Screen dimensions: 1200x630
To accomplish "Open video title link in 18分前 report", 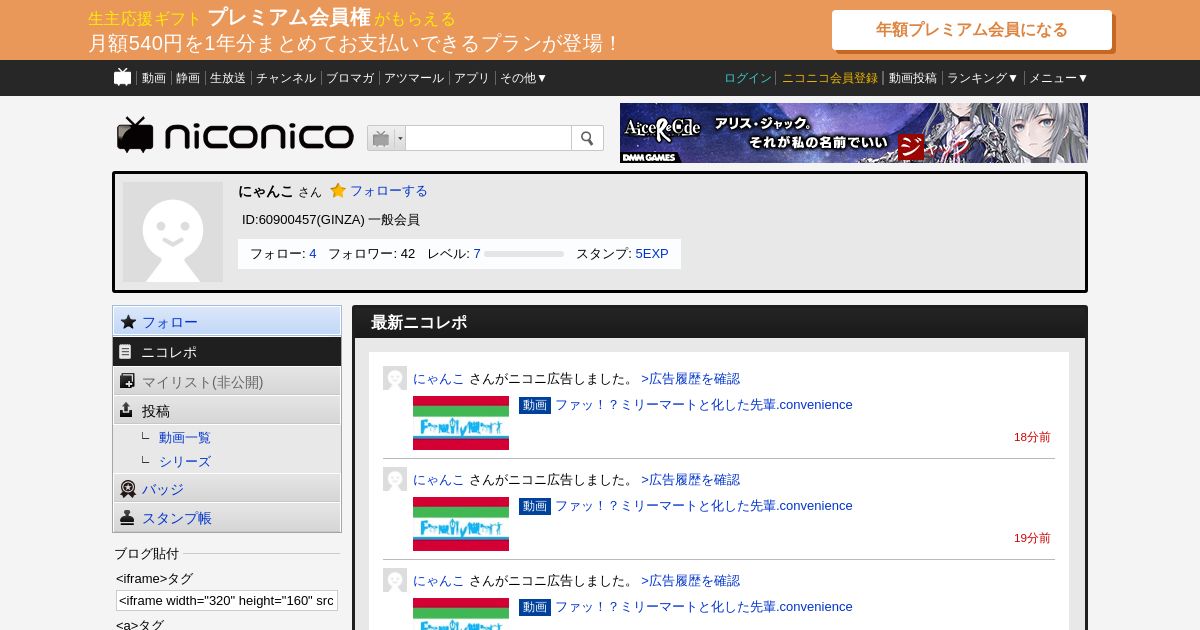I will click(x=704, y=405).
